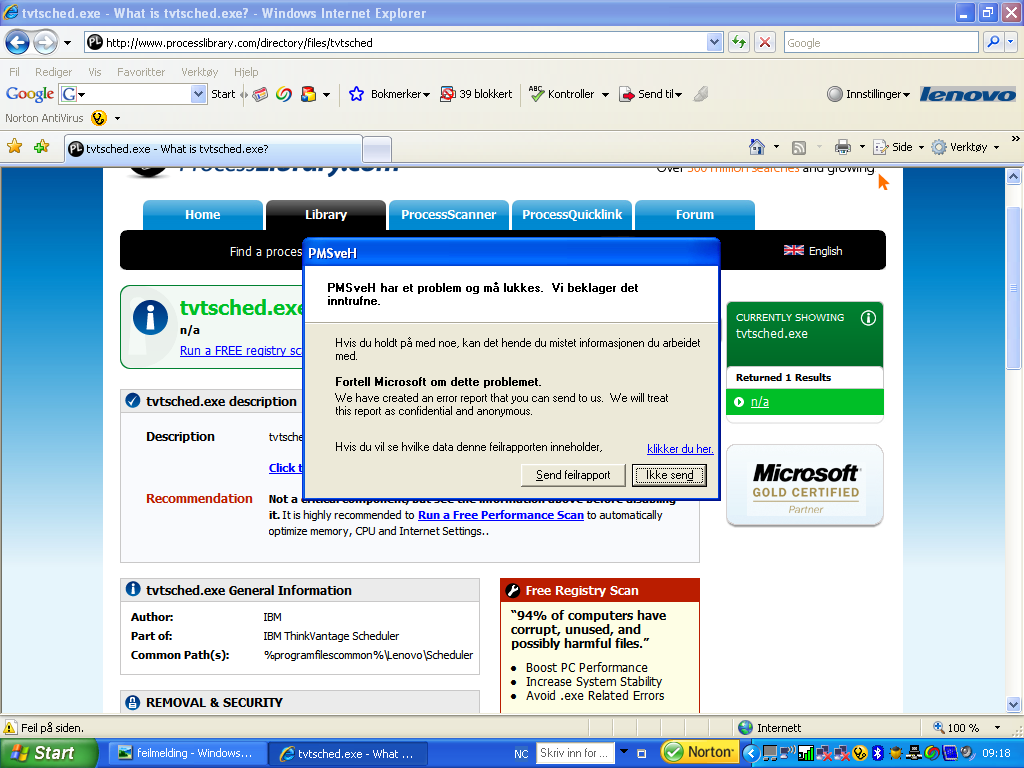This screenshot has width=1024, height=768.
Task: Click the Kontroller spell check icon
Action: (536, 94)
